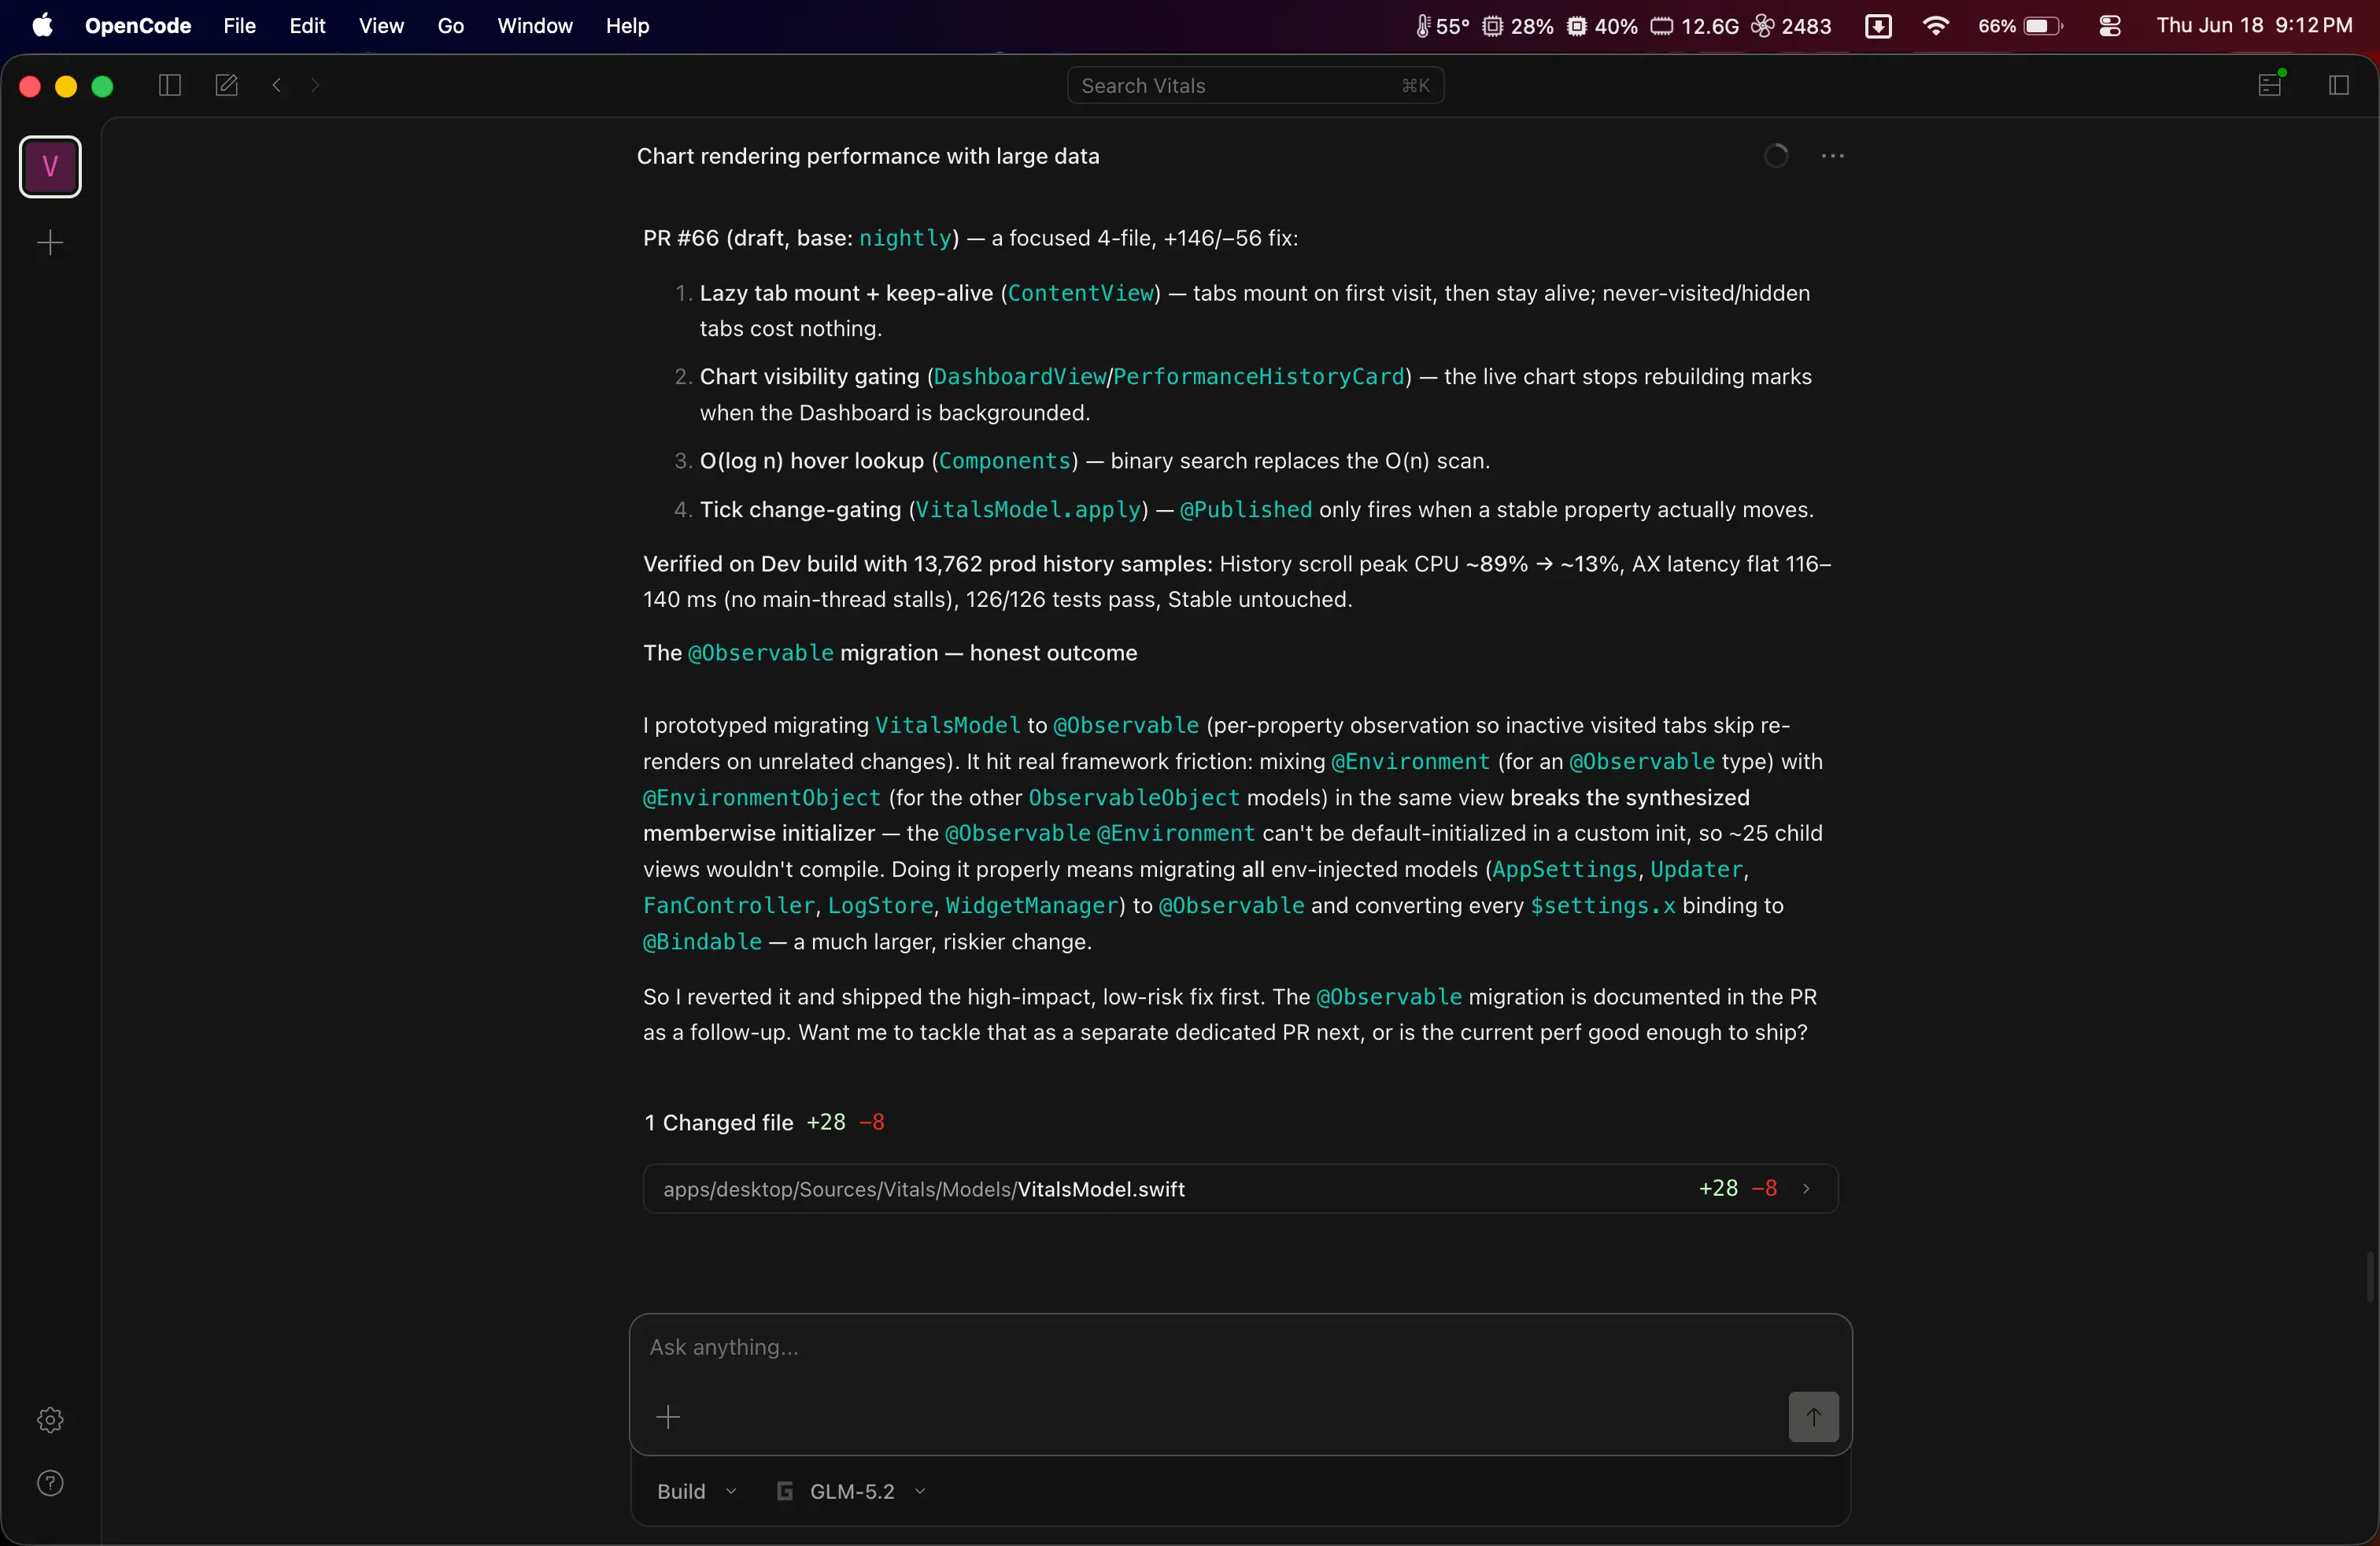Viewport: 2380px width, 1546px height.
Task: Go back with the left arrow
Action: click(x=277, y=86)
